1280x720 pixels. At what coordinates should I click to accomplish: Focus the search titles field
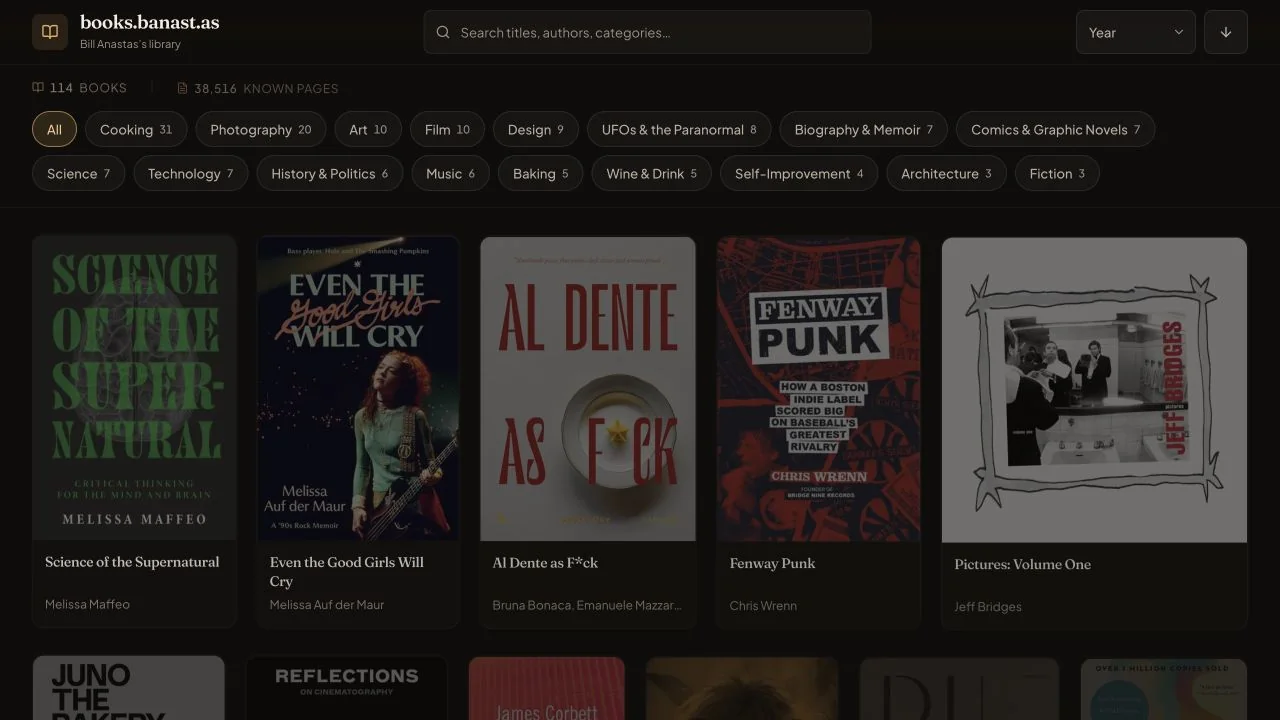coord(647,32)
